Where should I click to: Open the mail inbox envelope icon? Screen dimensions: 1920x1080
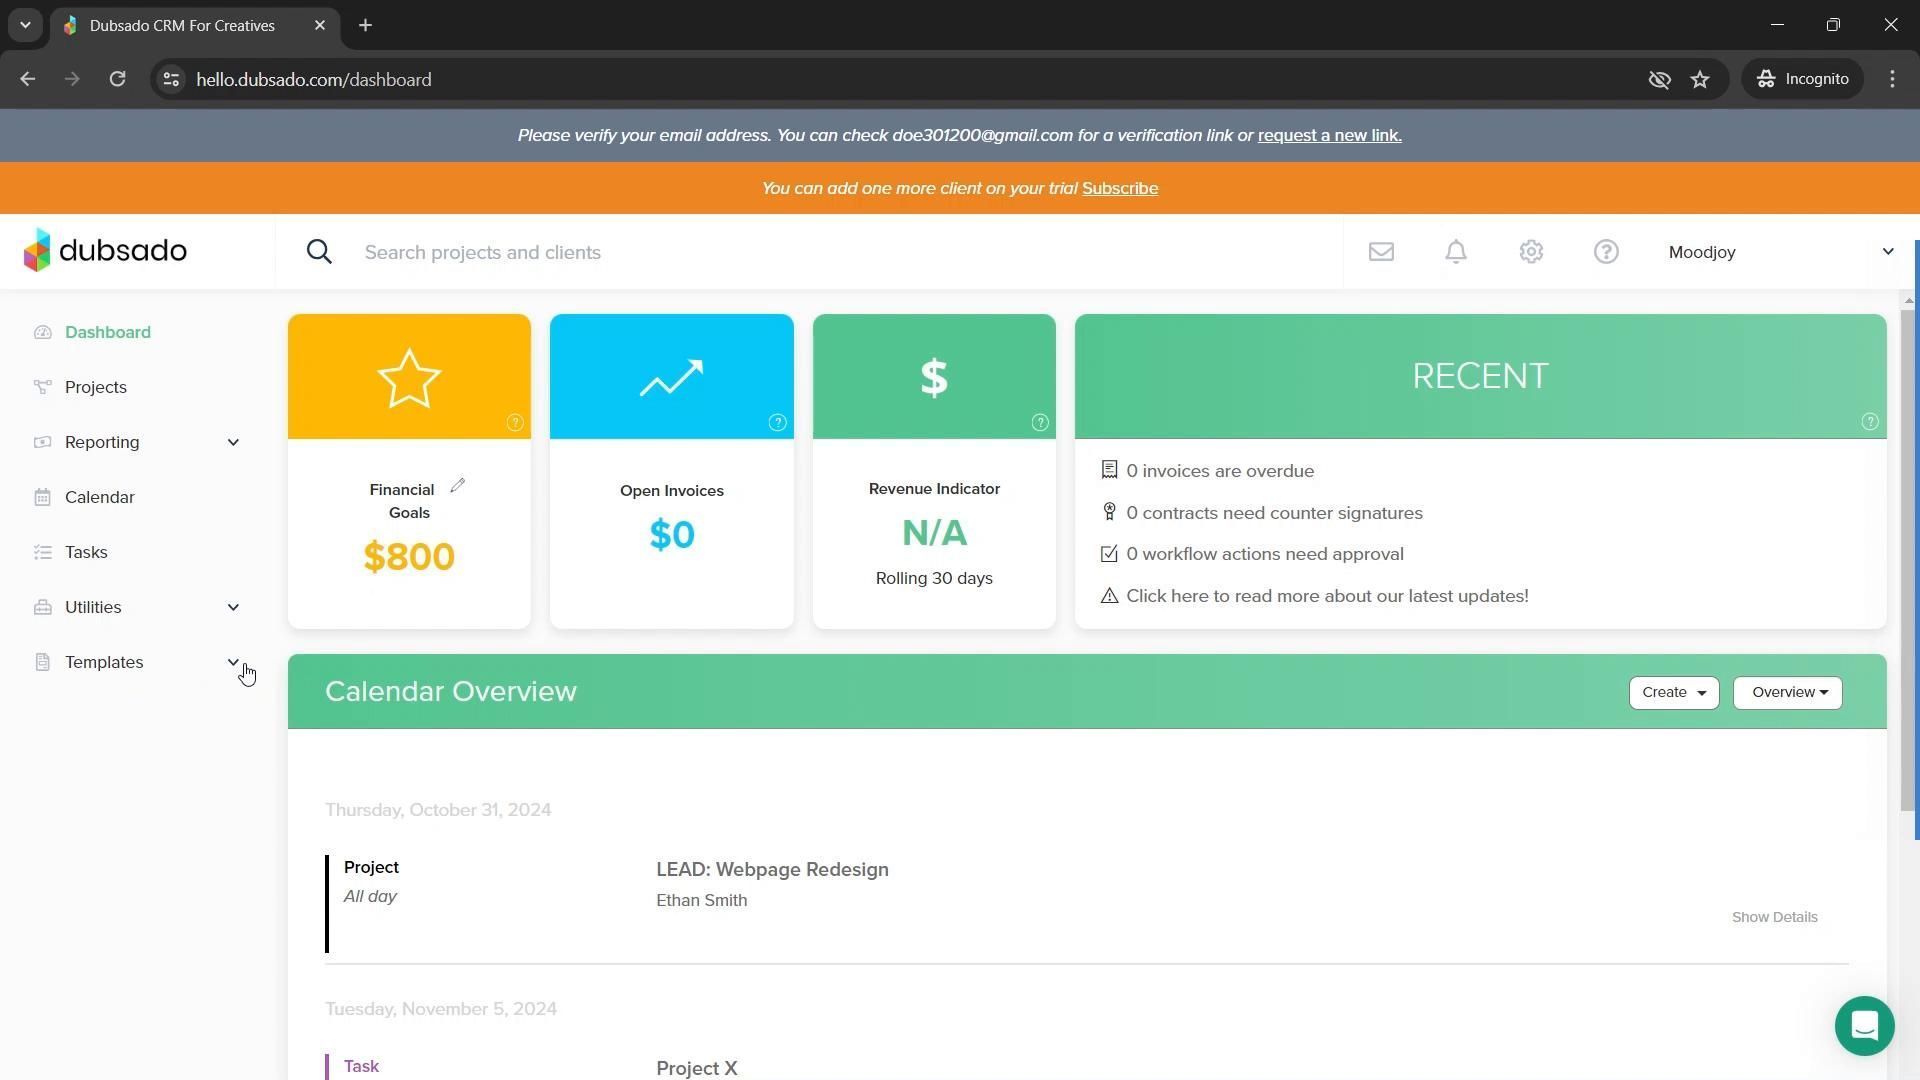pos(1381,252)
